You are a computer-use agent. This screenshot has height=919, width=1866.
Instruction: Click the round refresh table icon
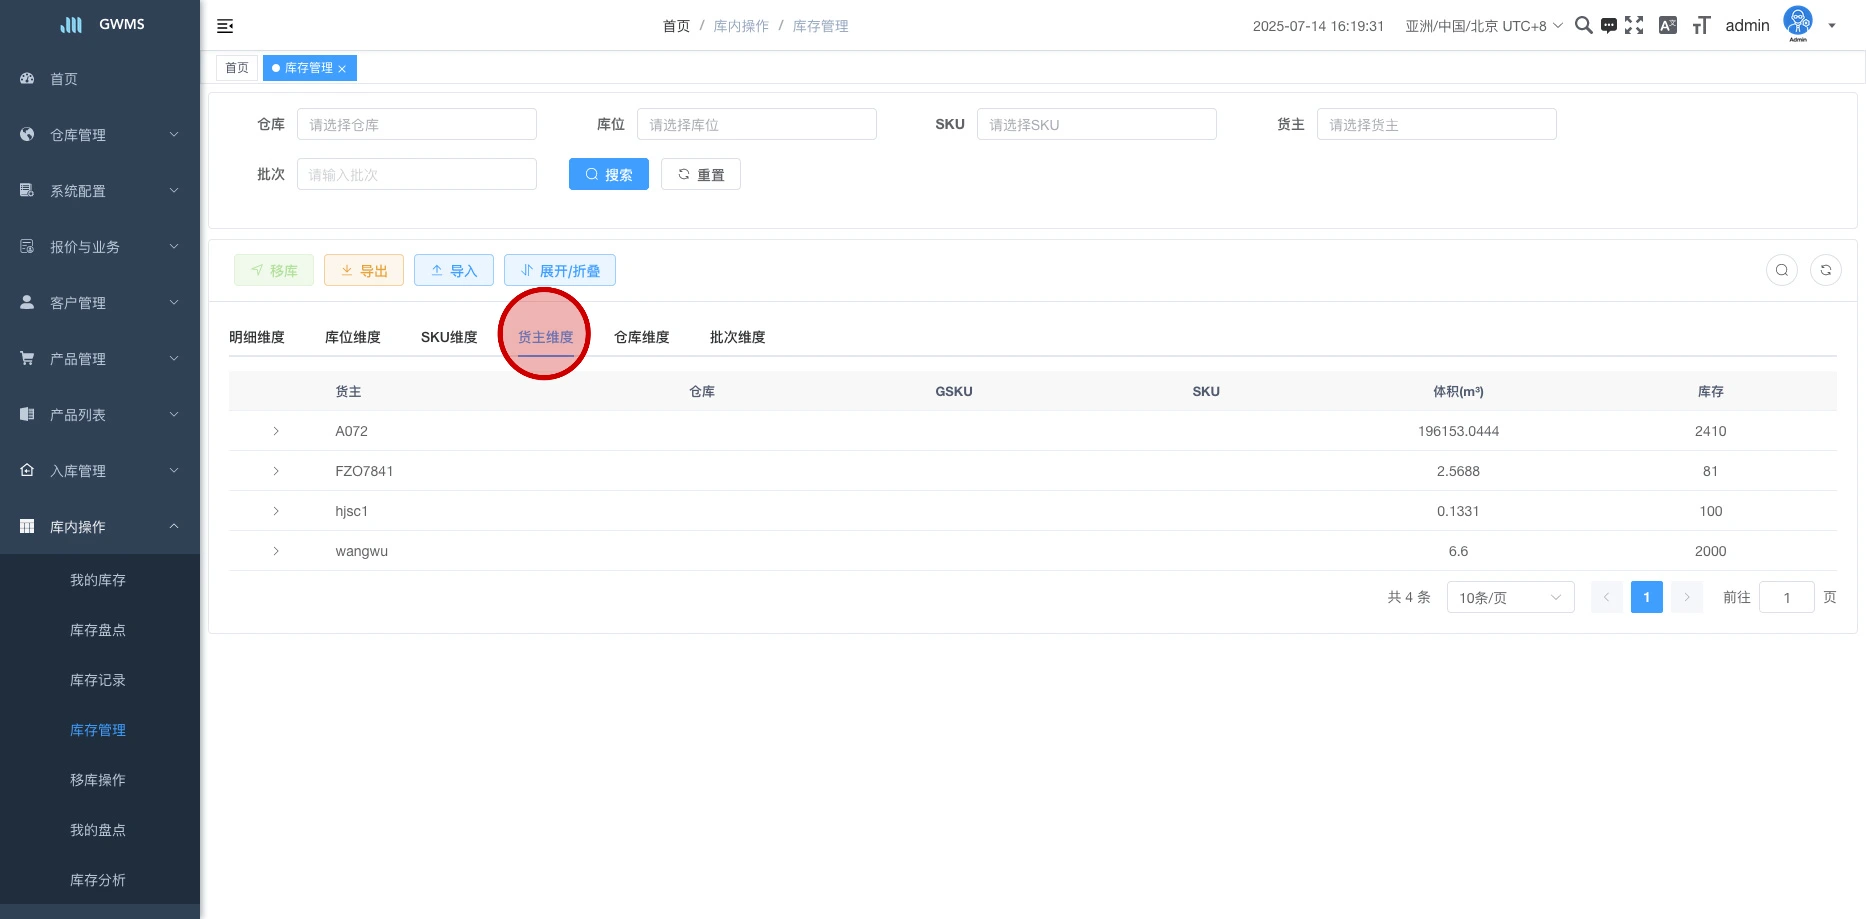point(1825,270)
